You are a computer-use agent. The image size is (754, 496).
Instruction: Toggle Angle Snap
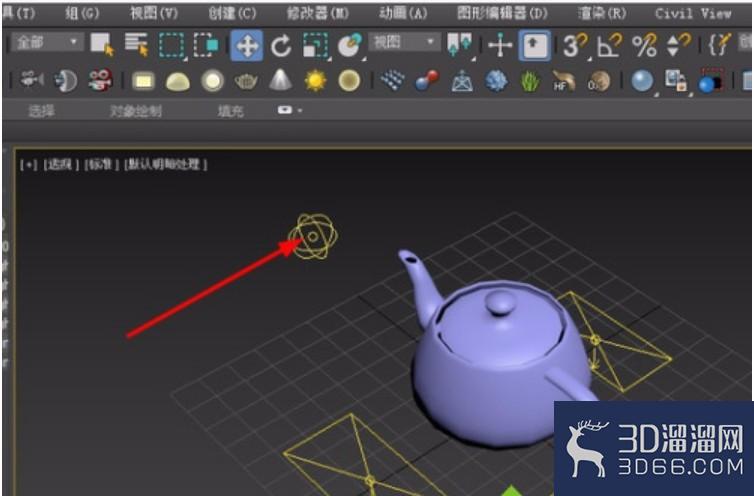[x=609, y=46]
